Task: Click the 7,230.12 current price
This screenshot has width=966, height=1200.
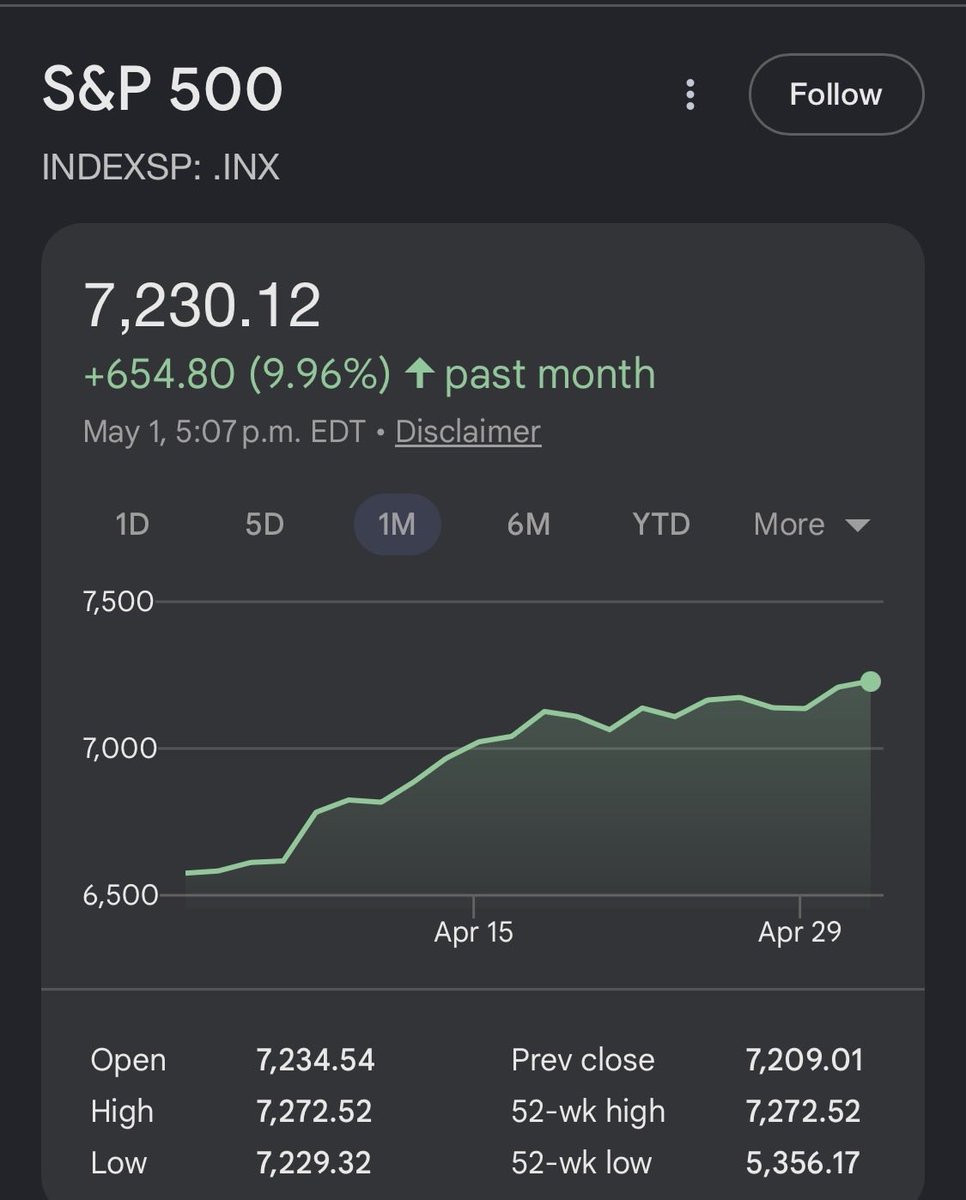Action: coord(202,306)
